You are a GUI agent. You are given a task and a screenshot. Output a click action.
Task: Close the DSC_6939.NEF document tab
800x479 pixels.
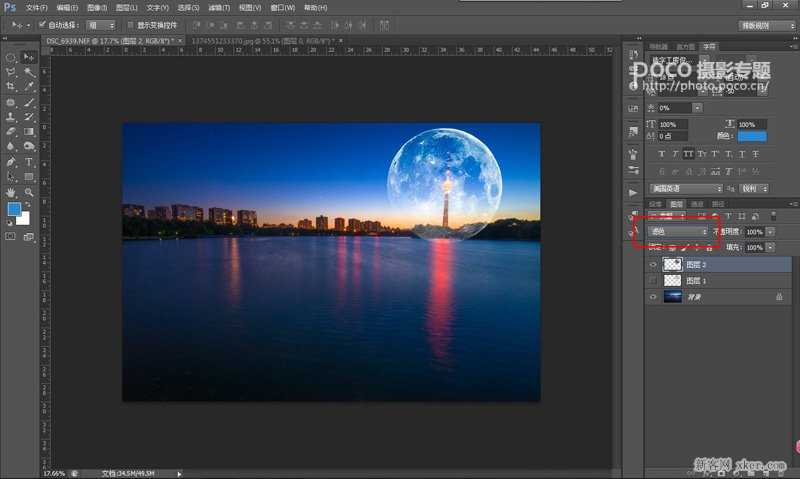click(180, 40)
